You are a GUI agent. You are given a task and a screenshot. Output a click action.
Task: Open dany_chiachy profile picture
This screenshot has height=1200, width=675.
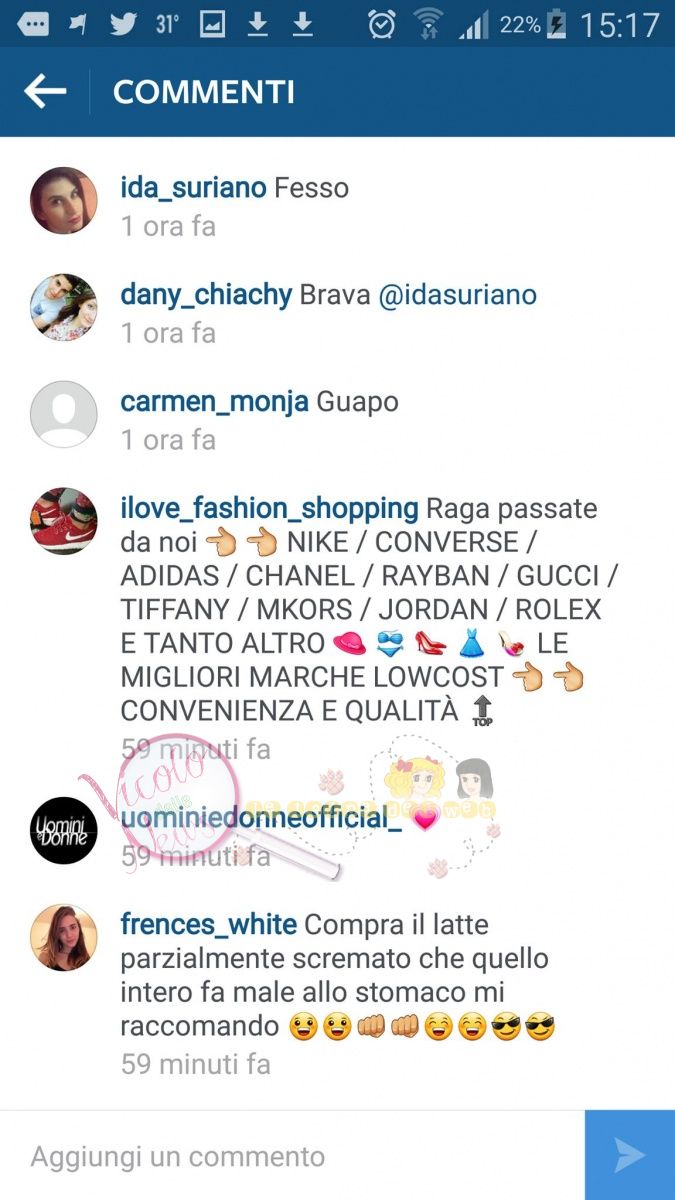pos(64,307)
